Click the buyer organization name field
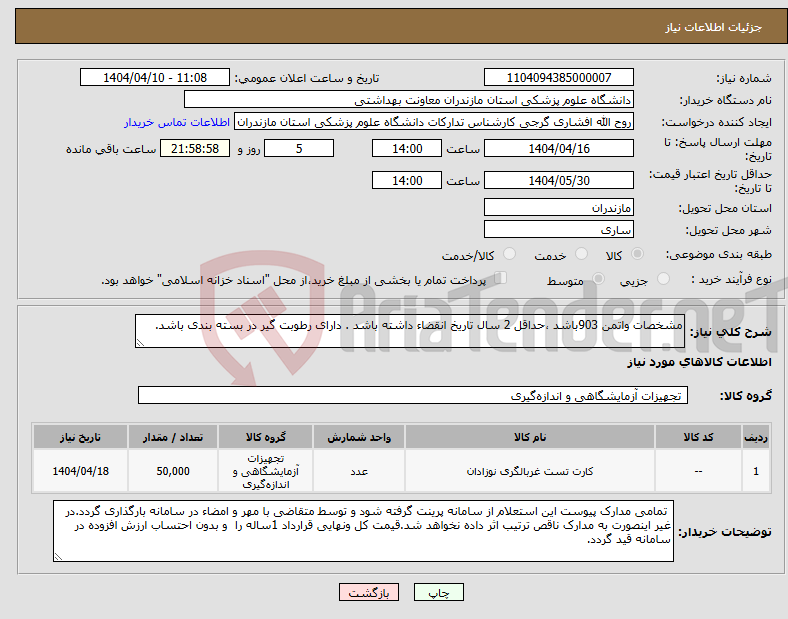The image size is (788, 619). pyautogui.click(x=409, y=99)
